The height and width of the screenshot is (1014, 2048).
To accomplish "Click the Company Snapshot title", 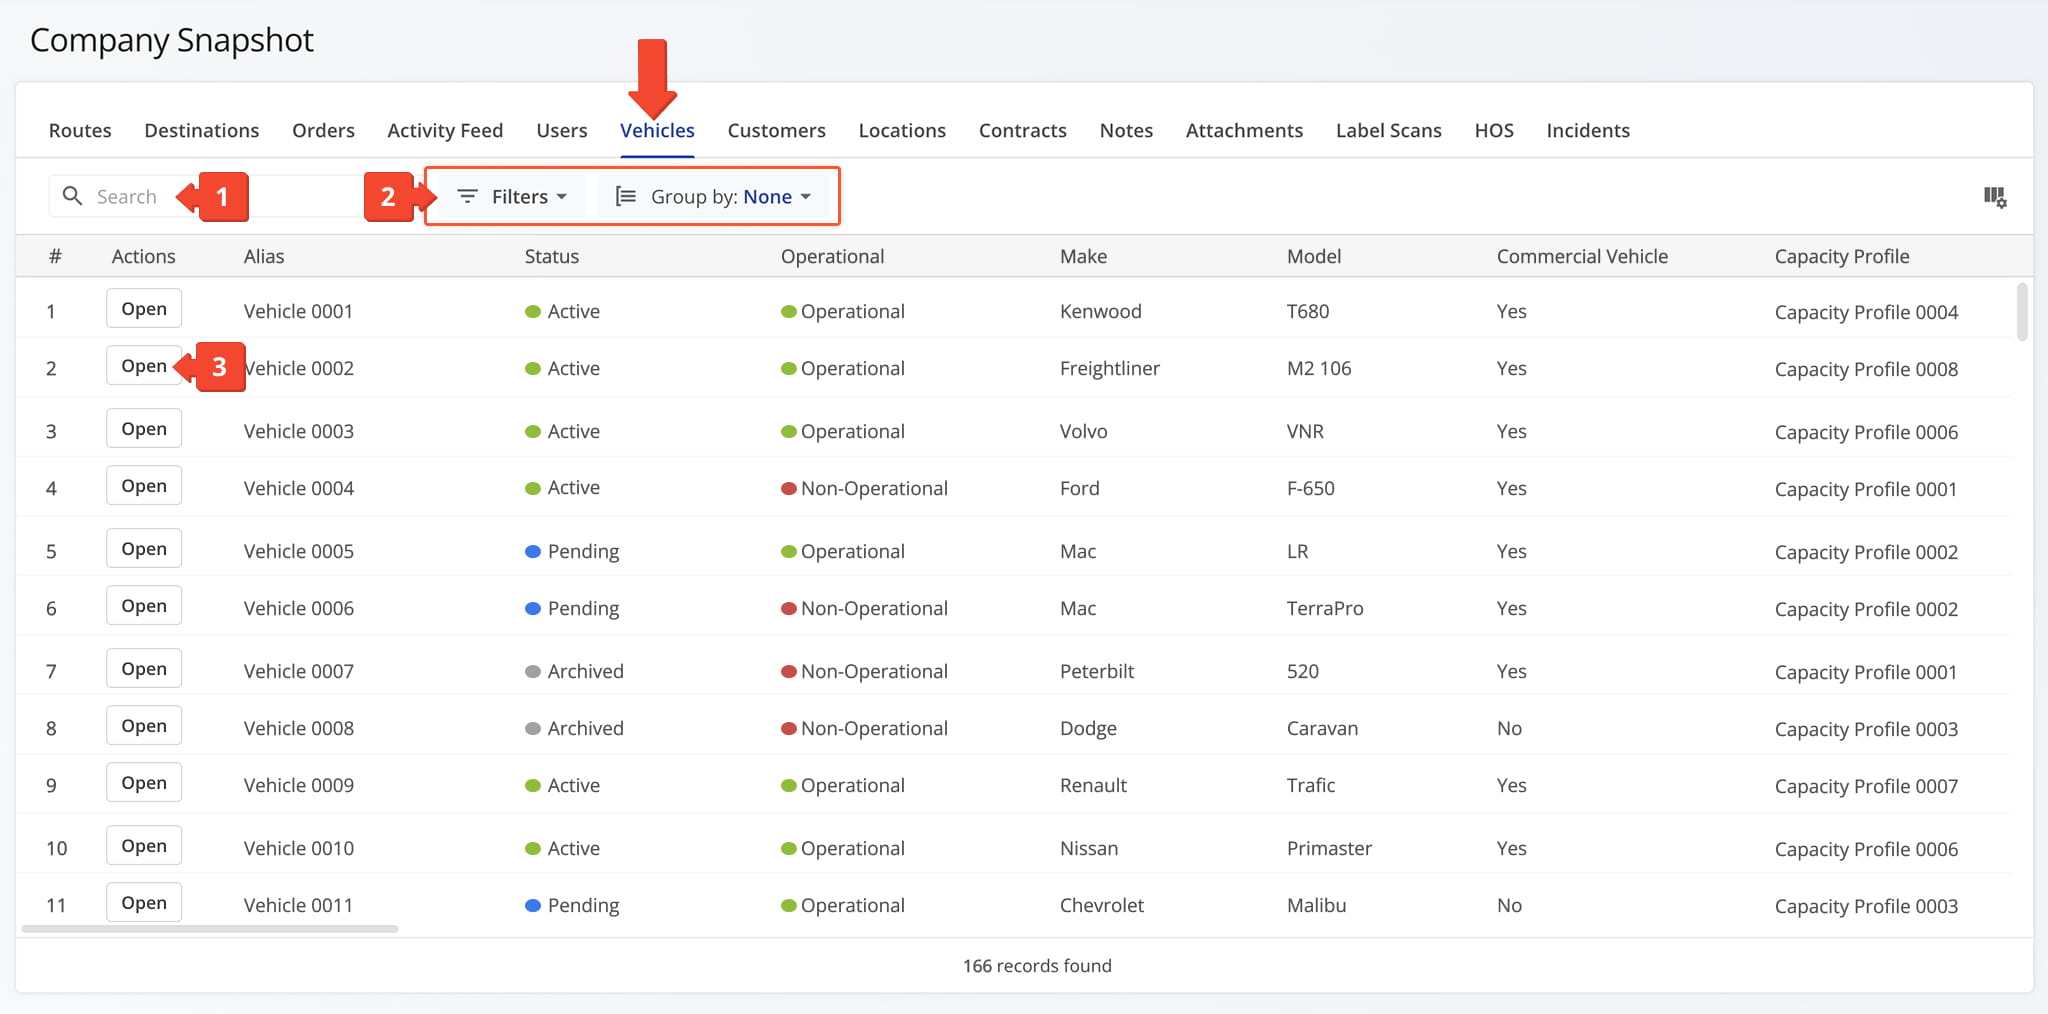I will coord(172,40).
